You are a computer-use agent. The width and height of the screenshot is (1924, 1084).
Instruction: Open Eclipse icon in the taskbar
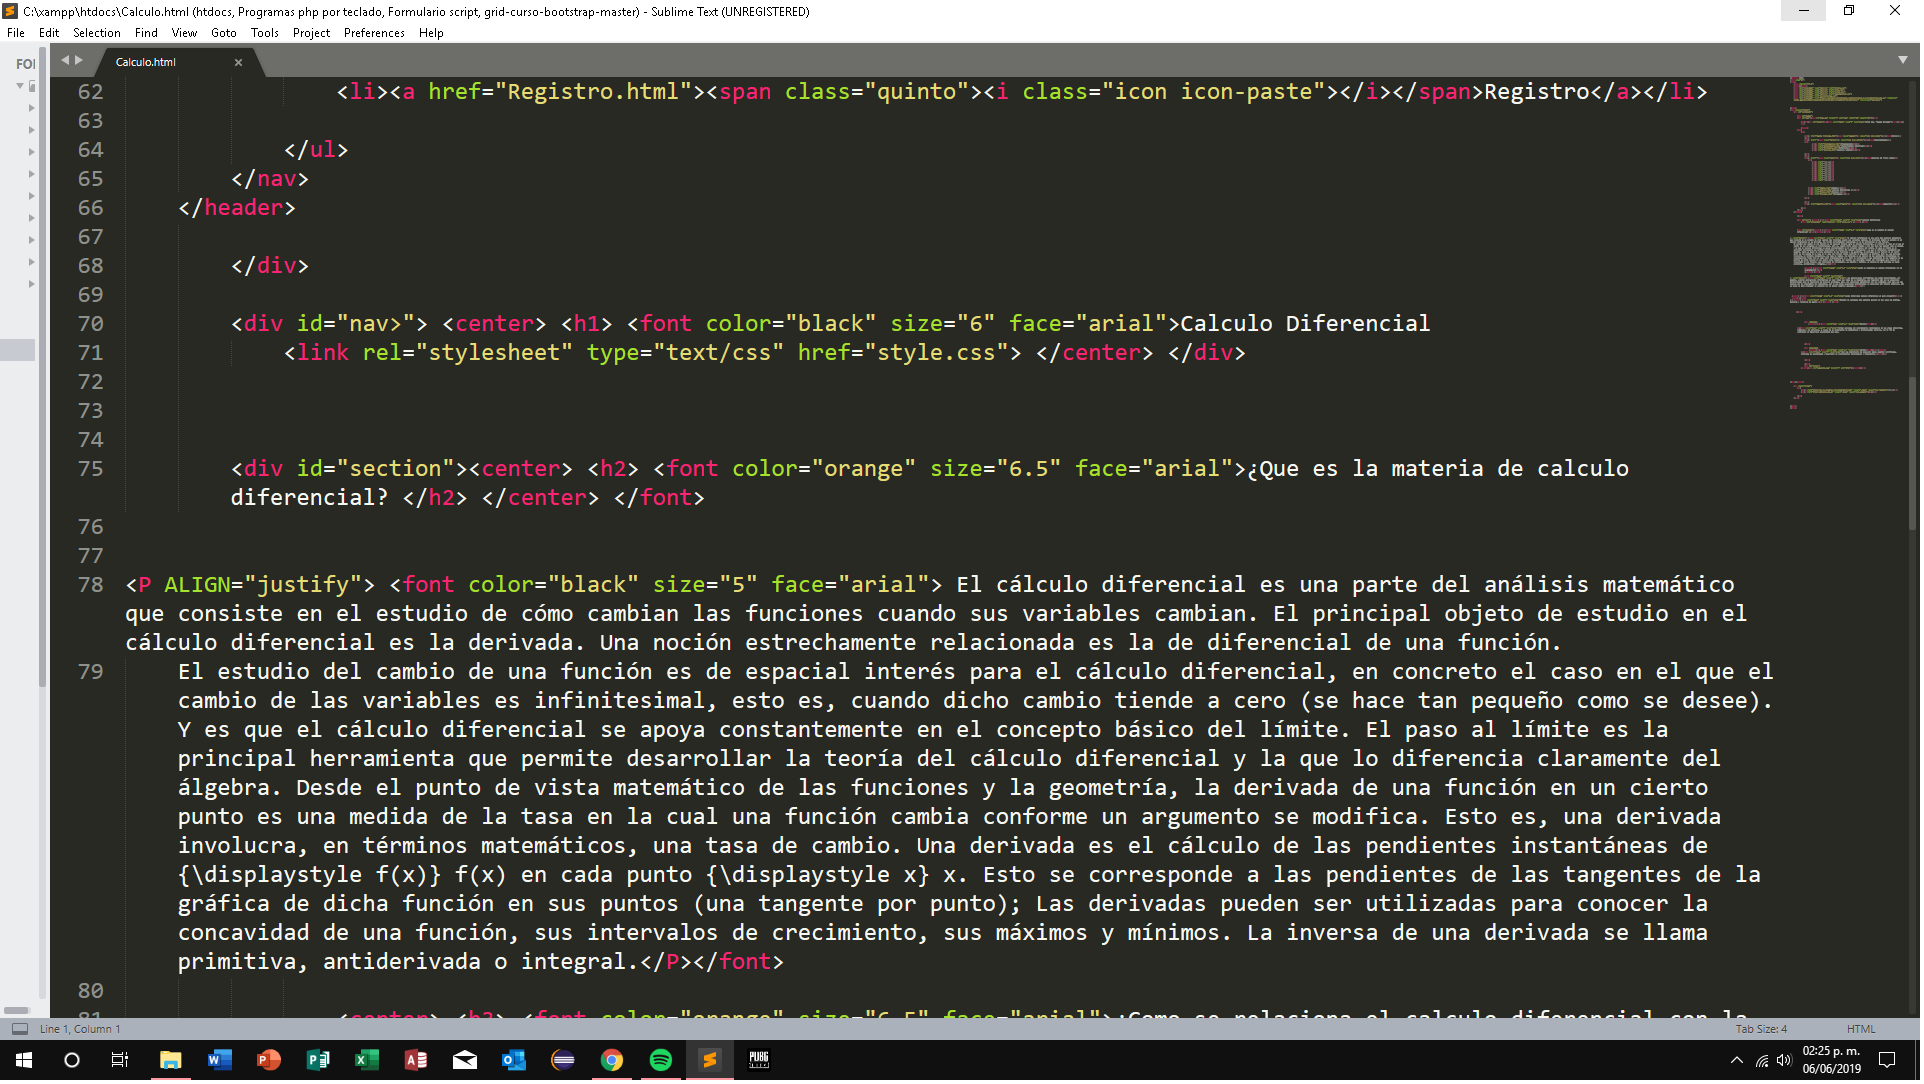click(x=564, y=1062)
